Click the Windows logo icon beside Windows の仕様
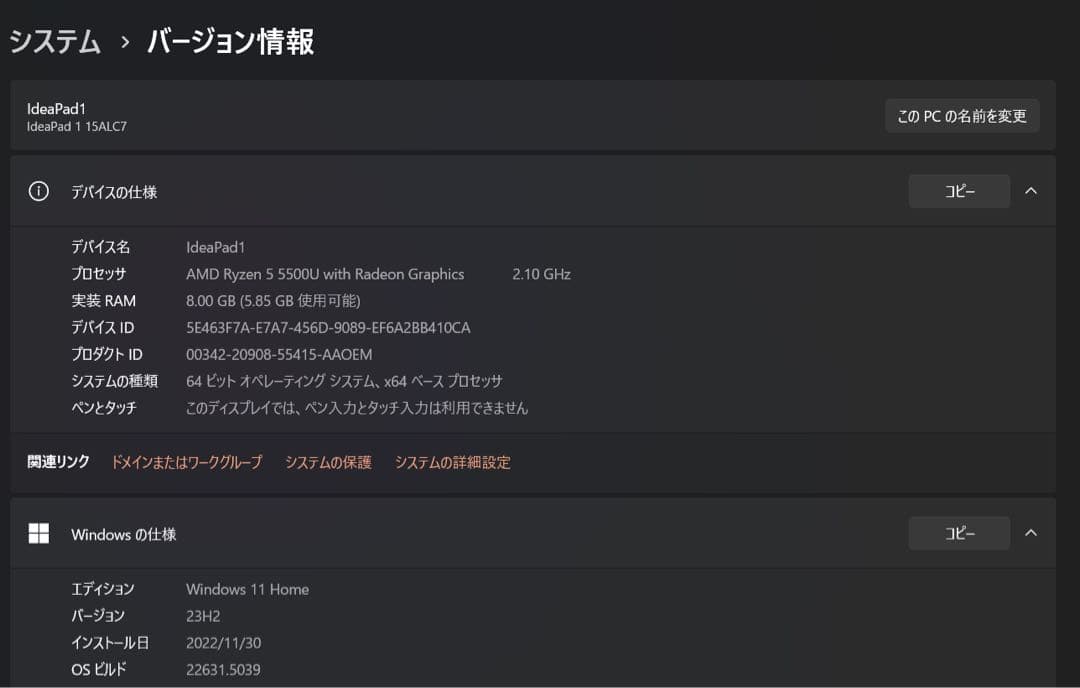 [x=38, y=533]
